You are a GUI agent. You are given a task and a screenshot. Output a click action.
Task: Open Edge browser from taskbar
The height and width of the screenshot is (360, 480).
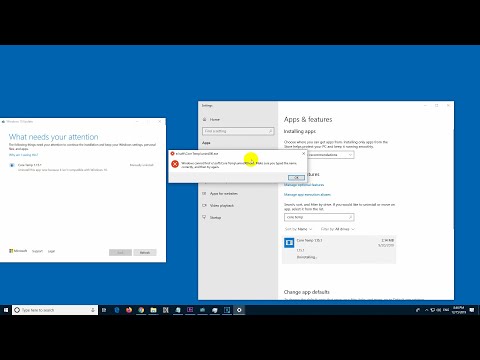pos(117,310)
